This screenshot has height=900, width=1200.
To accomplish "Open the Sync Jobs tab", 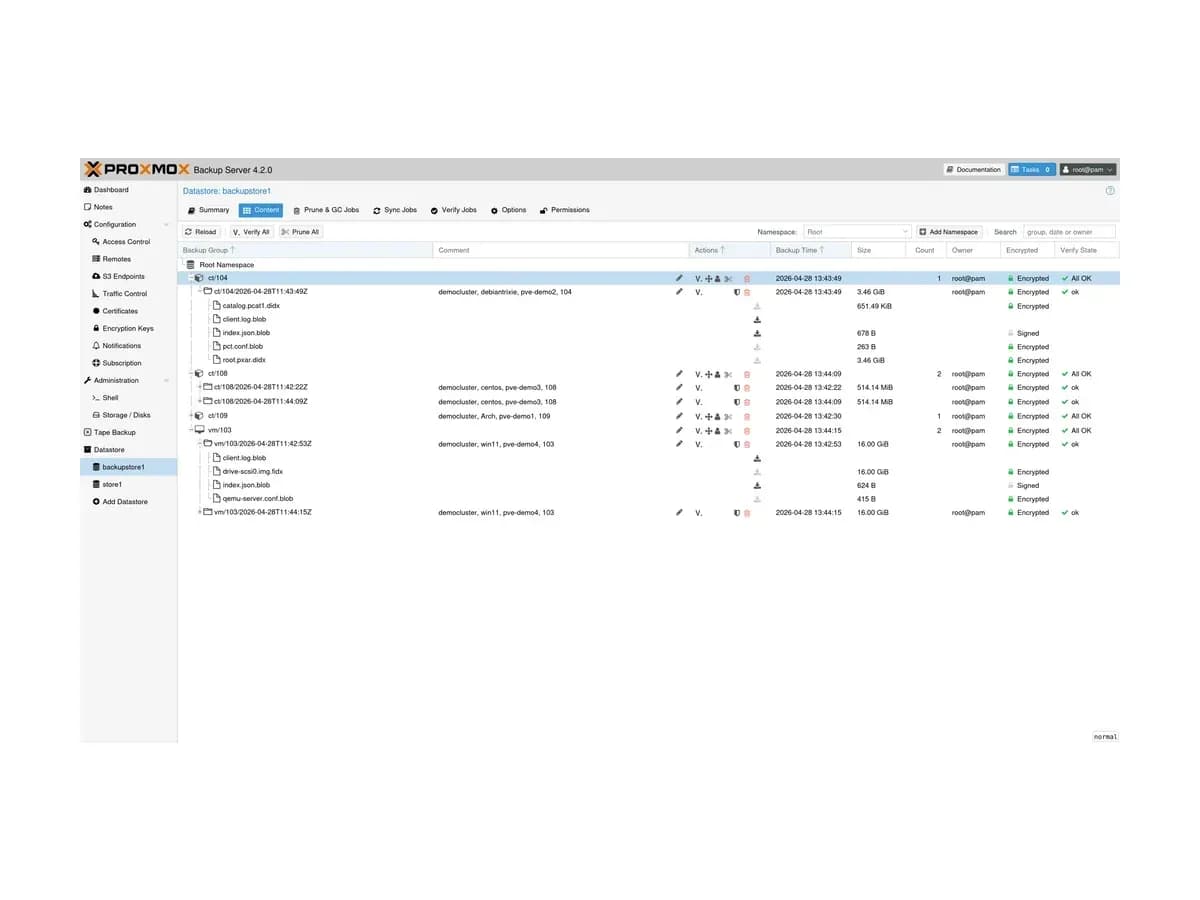I will 395,210.
